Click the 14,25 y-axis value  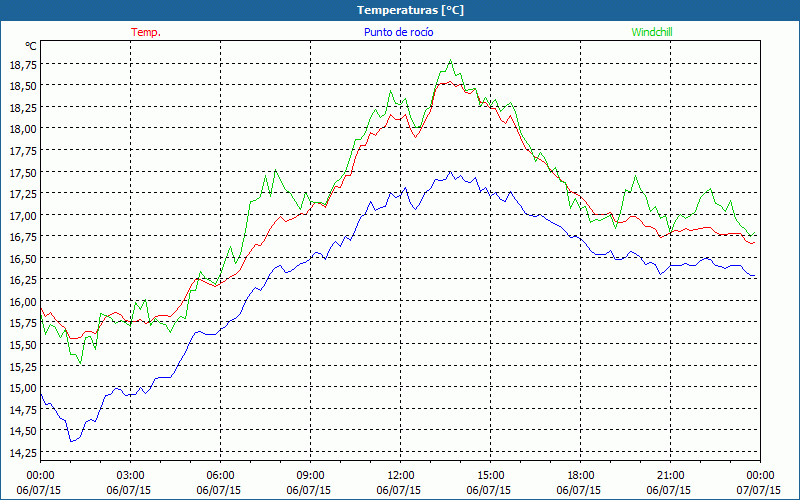click(x=23, y=453)
